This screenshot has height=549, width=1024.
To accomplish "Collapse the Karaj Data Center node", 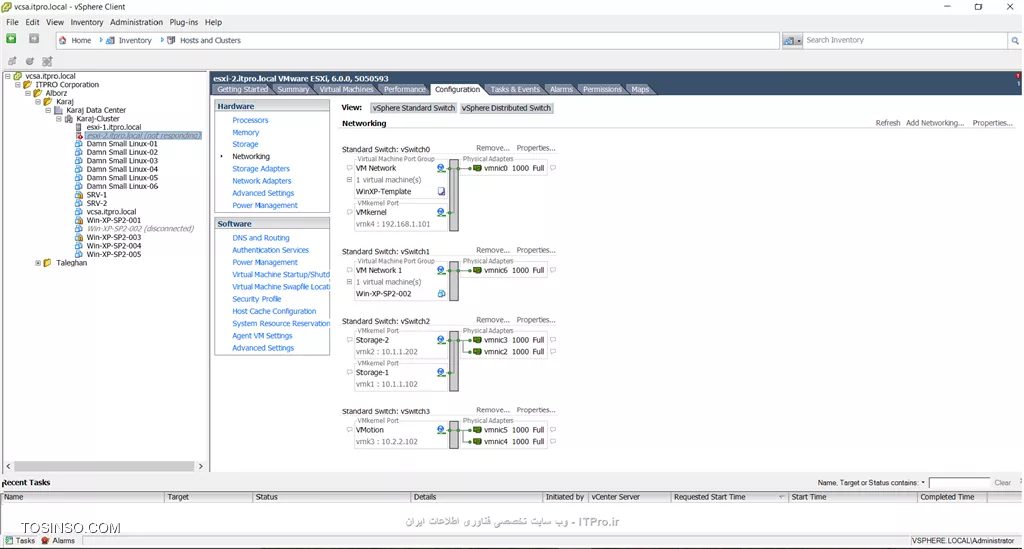I will click(x=48, y=110).
